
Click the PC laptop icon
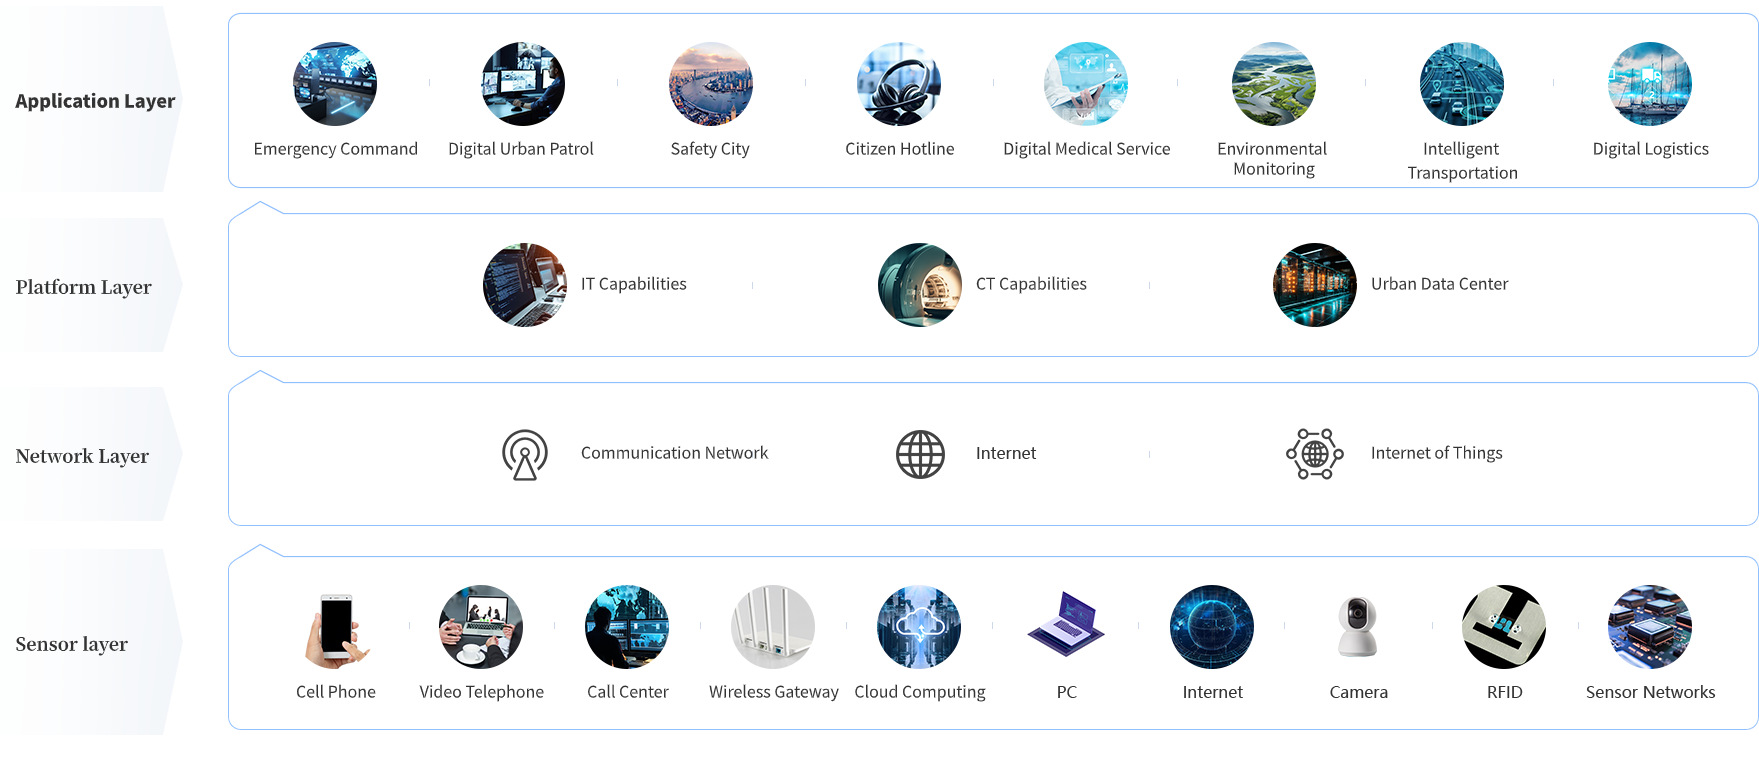(1066, 626)
